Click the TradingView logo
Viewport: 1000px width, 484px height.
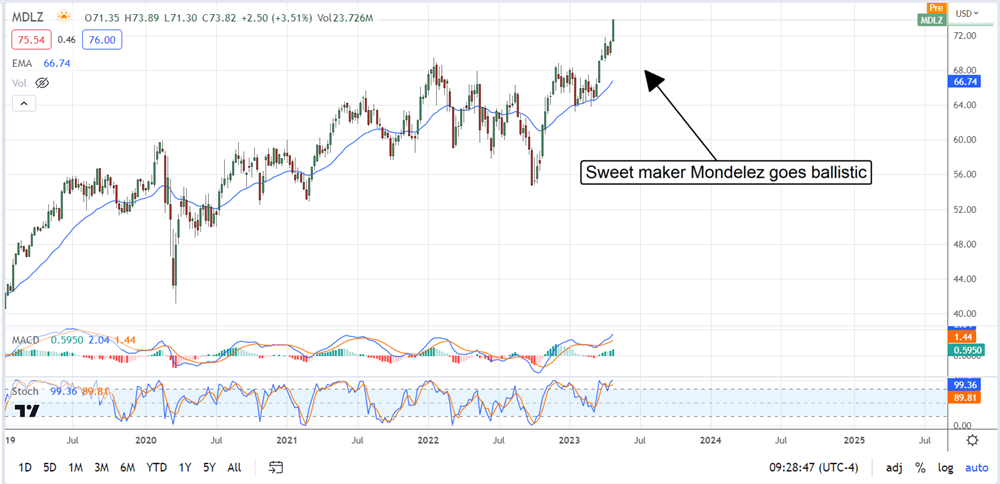[x=27, y=411]
